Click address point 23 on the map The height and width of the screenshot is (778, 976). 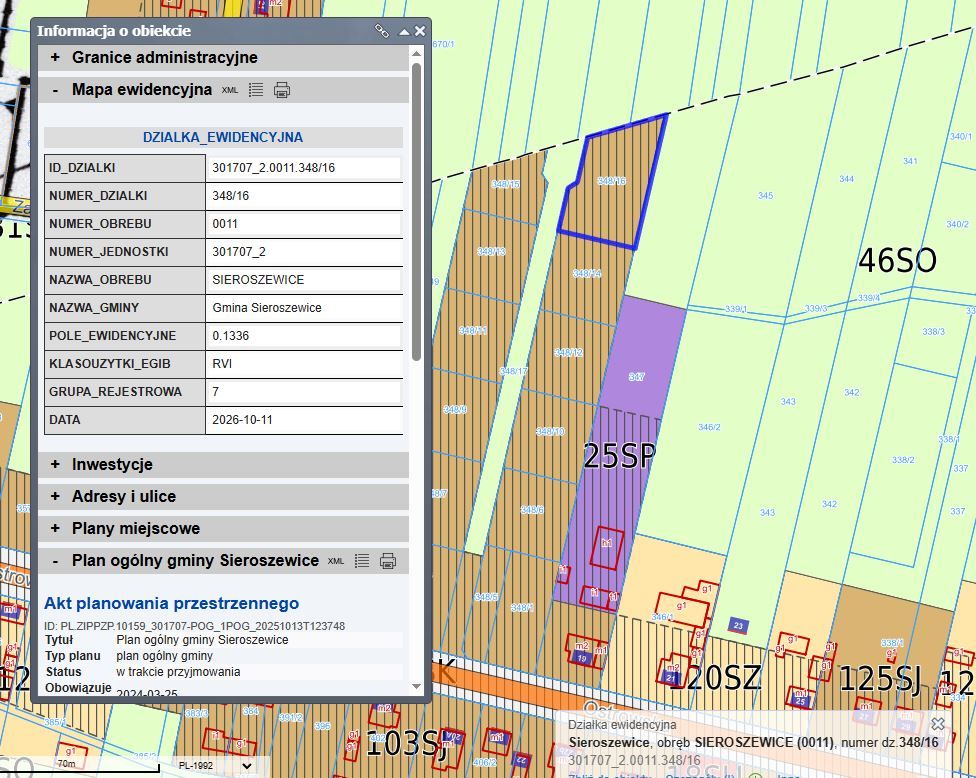(738, 626)
